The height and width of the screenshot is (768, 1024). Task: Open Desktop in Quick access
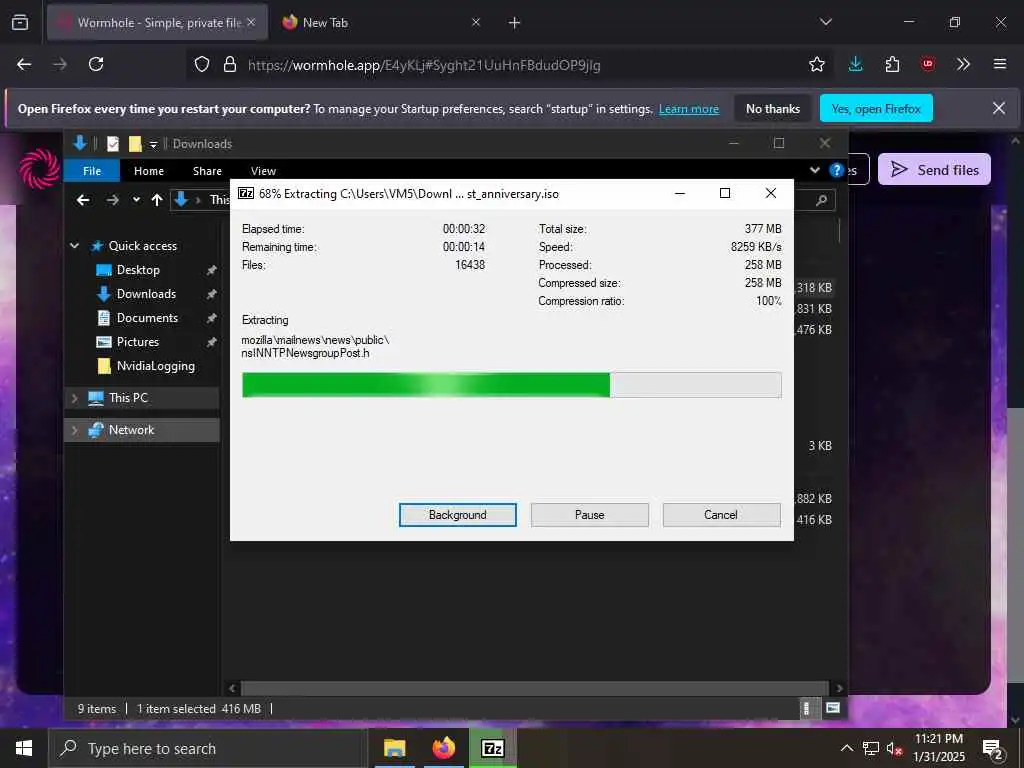138,270
